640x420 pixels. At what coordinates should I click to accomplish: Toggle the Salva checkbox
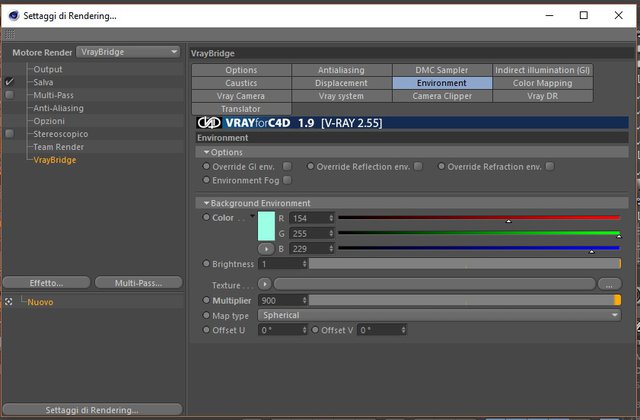tap(9, 82)
